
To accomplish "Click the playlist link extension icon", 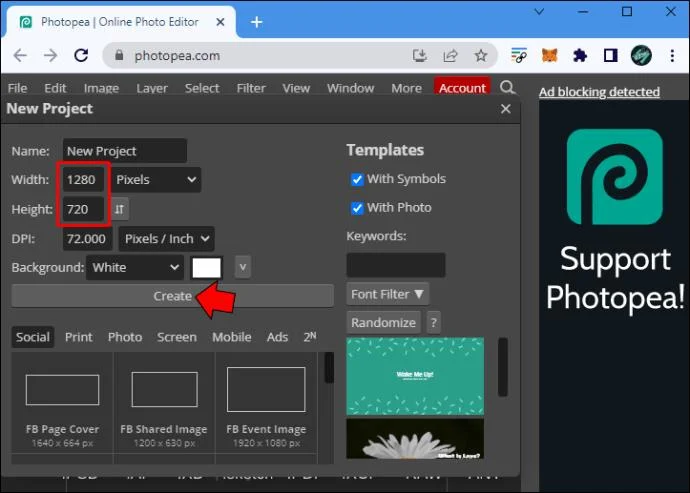I will click(519, 55).
